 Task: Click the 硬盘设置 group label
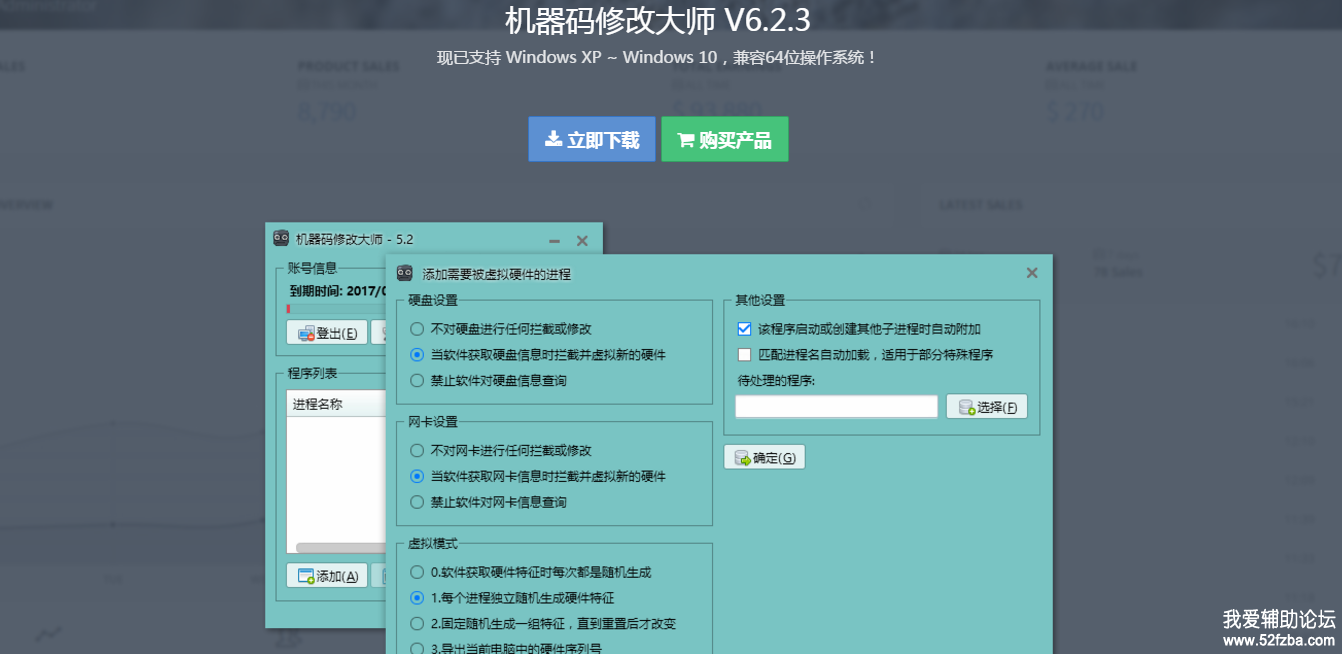[x=432, y=300]
